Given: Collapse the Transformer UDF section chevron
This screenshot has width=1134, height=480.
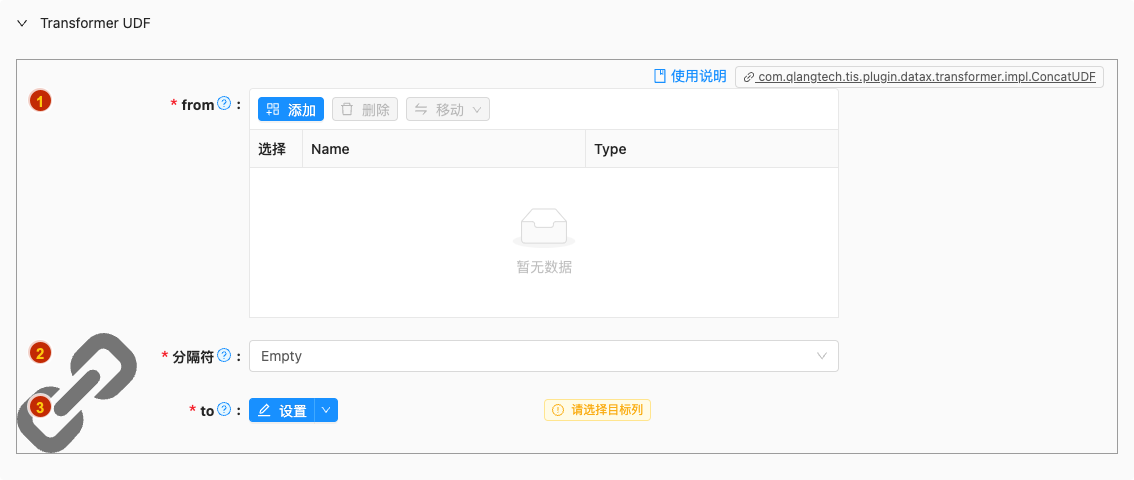Looking at the screenshot, I should [x=22, y=23].
